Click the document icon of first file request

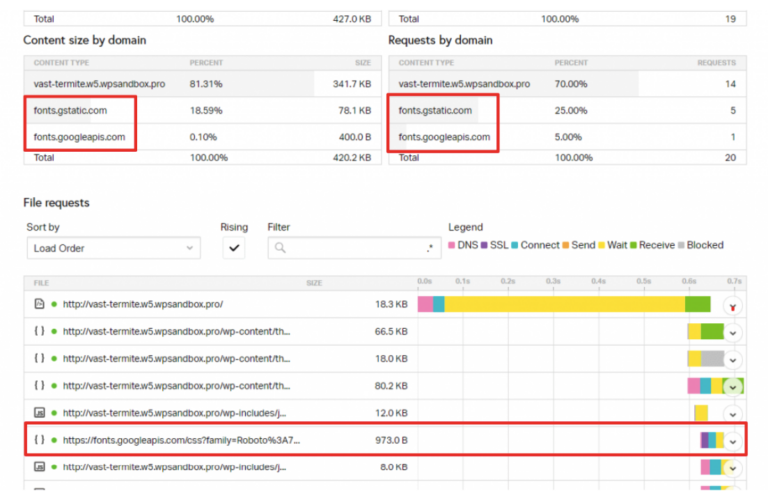(39, 304)
